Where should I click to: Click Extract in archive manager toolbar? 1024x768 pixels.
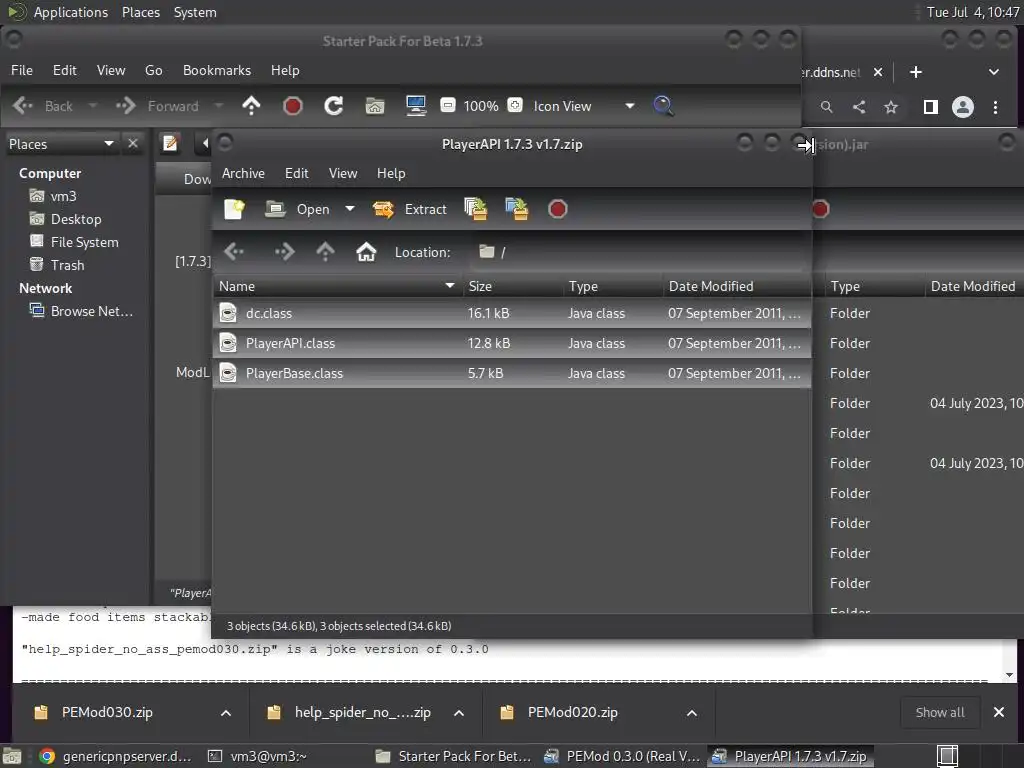(x=409, y=209)
